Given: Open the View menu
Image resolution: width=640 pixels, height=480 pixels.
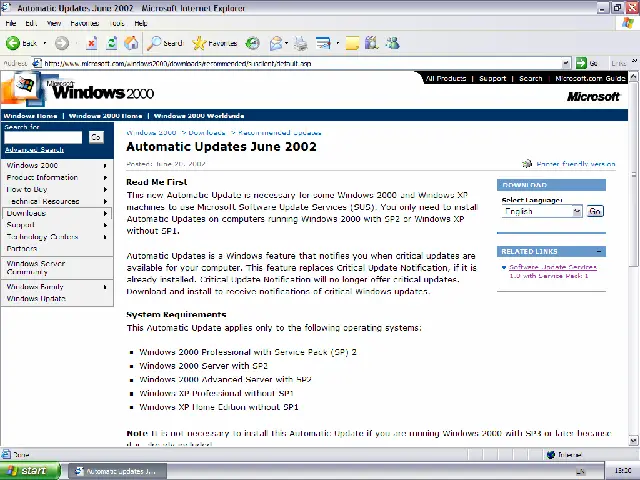Looking at the screenshot, I should tap(54, 23).
